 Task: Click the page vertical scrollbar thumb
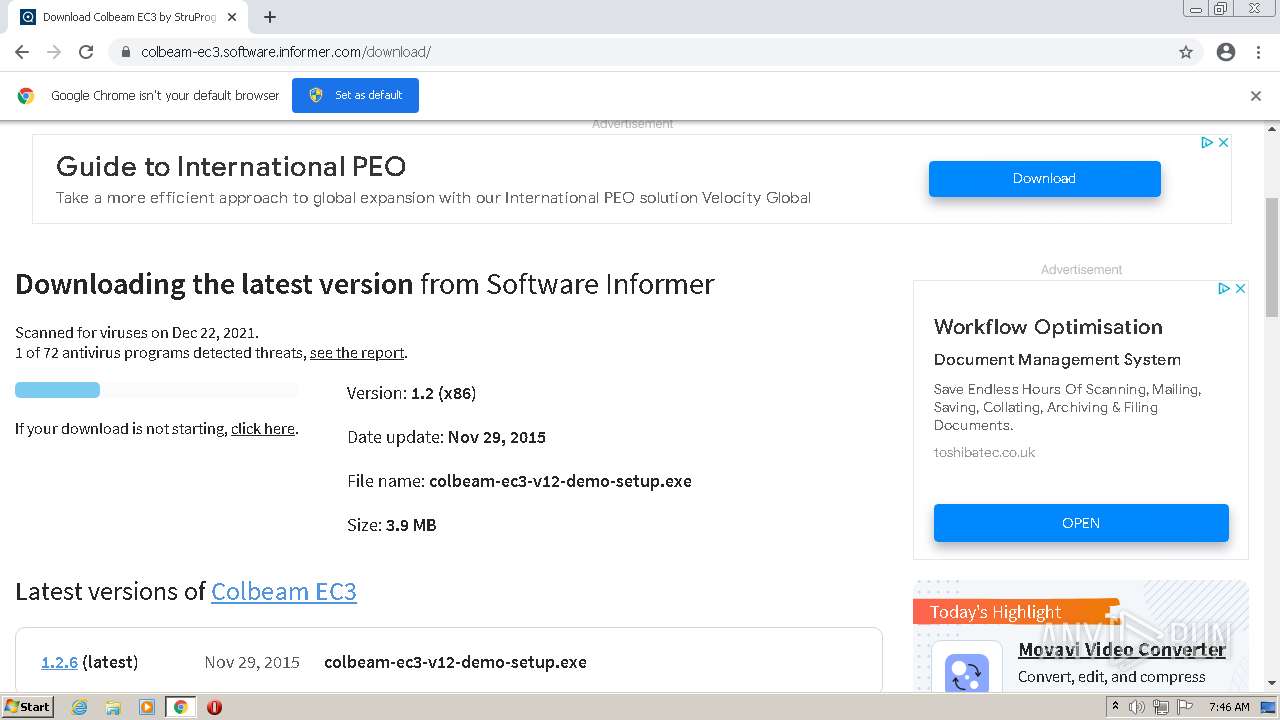pos(1272,258)
